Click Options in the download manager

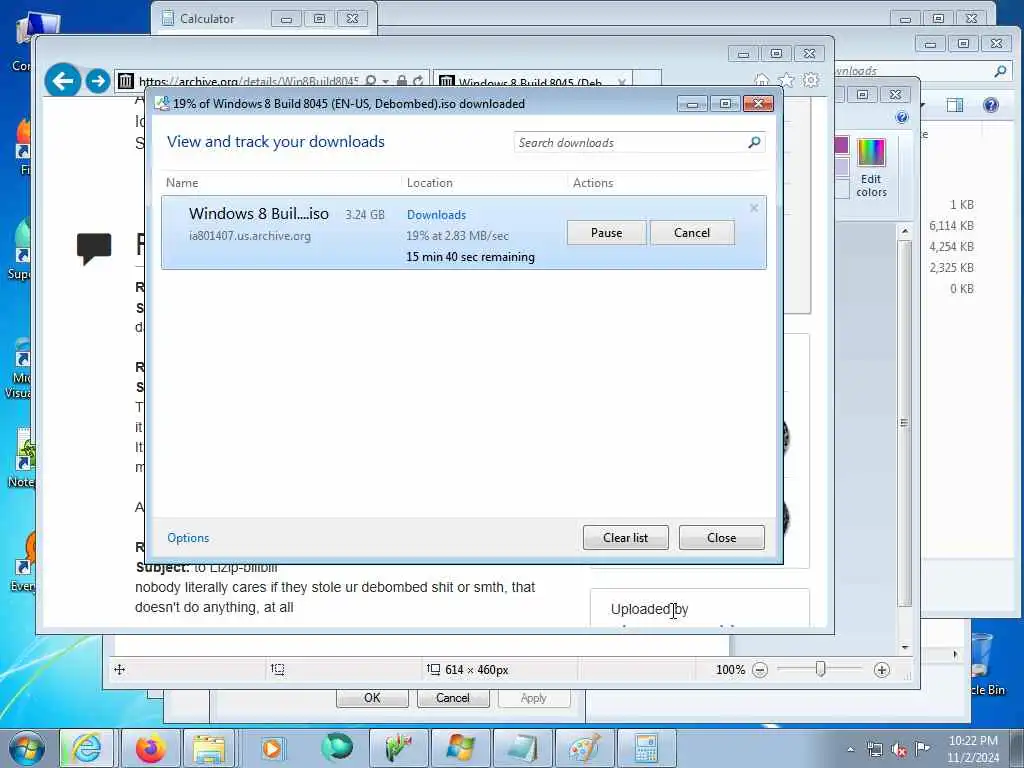(x=188, y=537)
